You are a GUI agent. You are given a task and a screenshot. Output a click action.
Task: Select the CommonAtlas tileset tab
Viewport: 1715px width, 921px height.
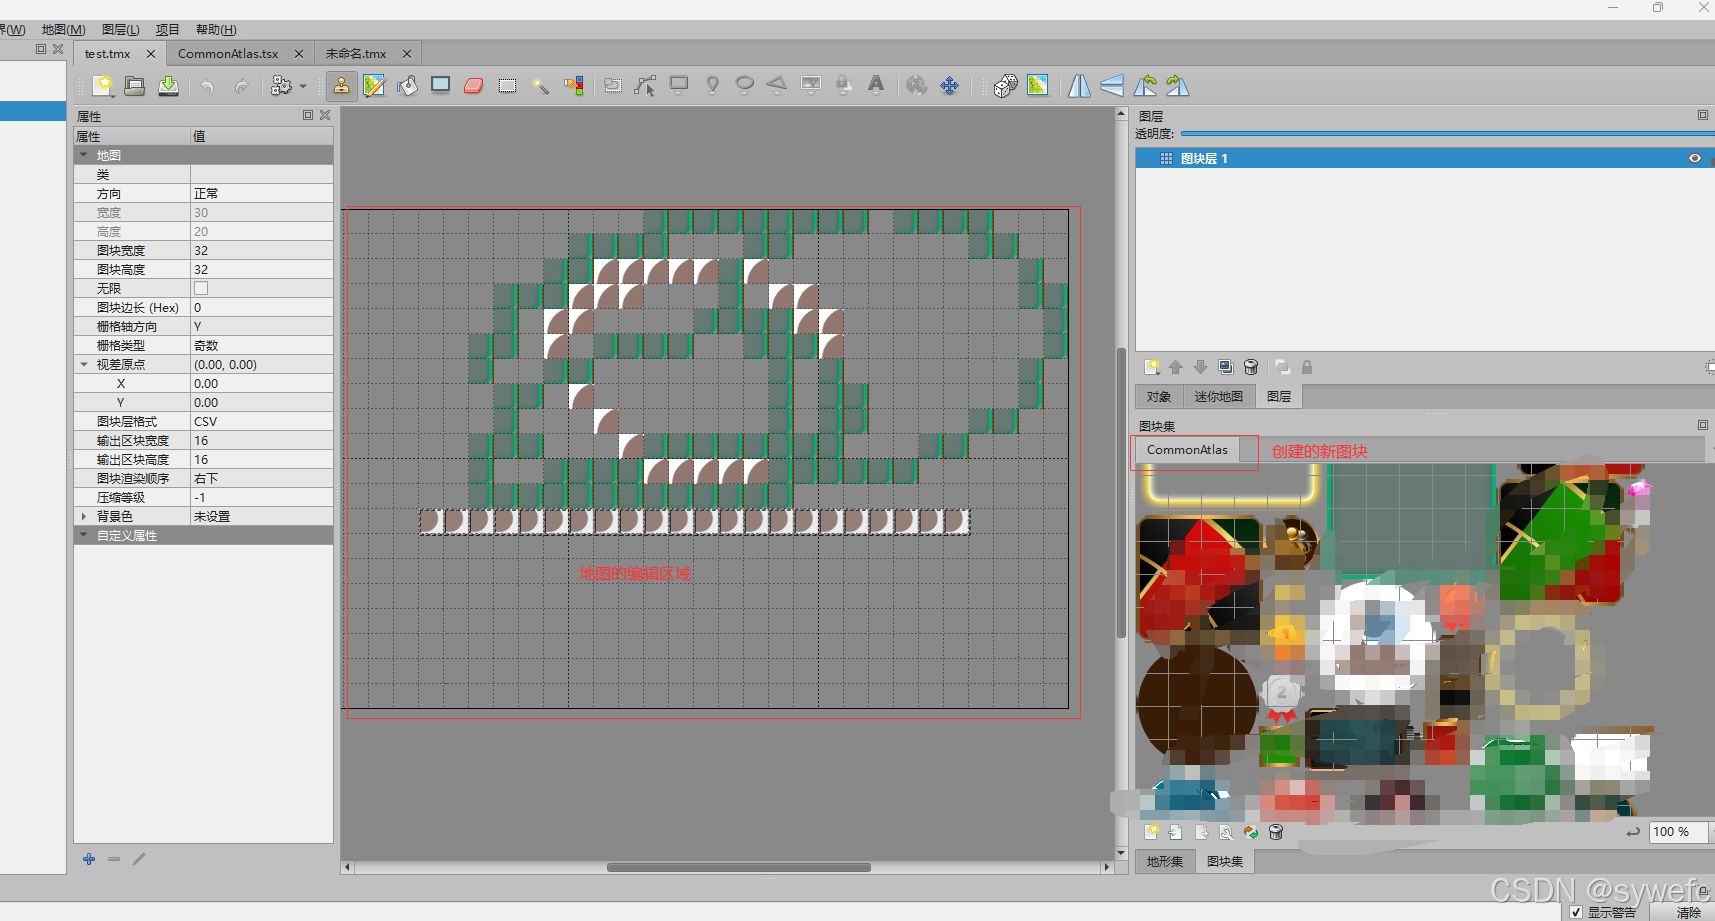tap(1187, 450)
